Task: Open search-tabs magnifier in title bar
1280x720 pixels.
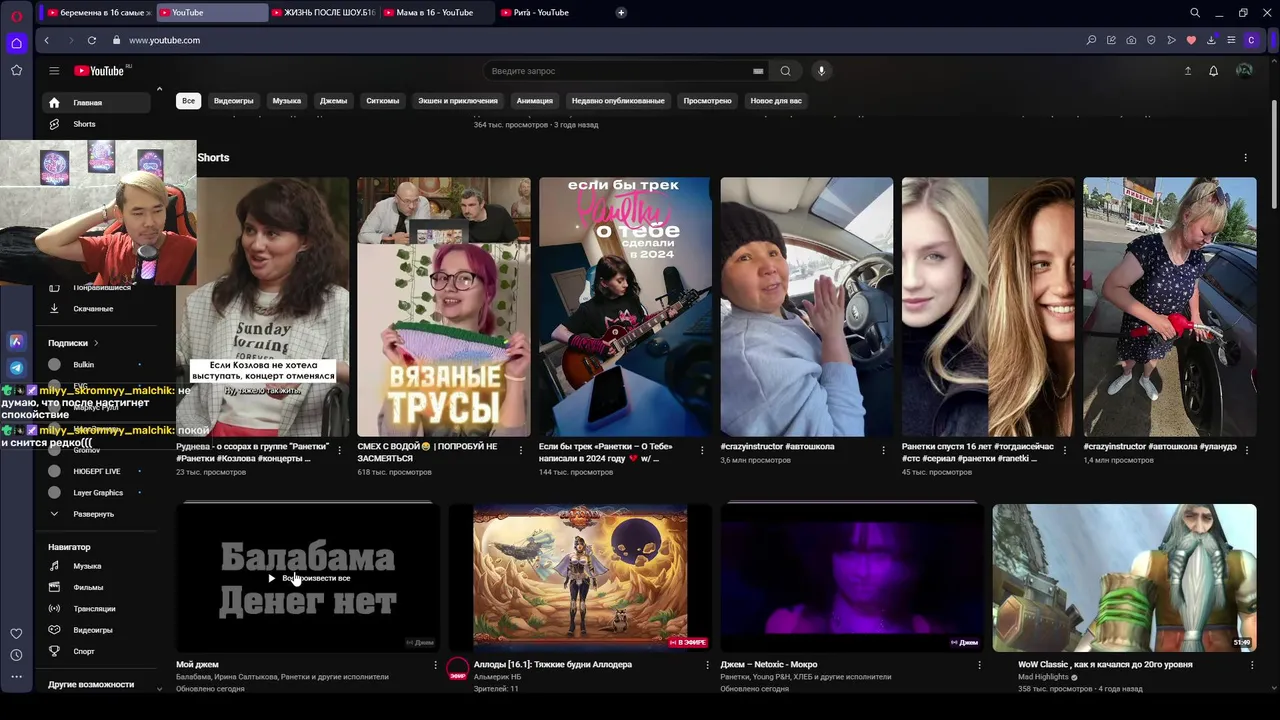Action: (1195, 13)
